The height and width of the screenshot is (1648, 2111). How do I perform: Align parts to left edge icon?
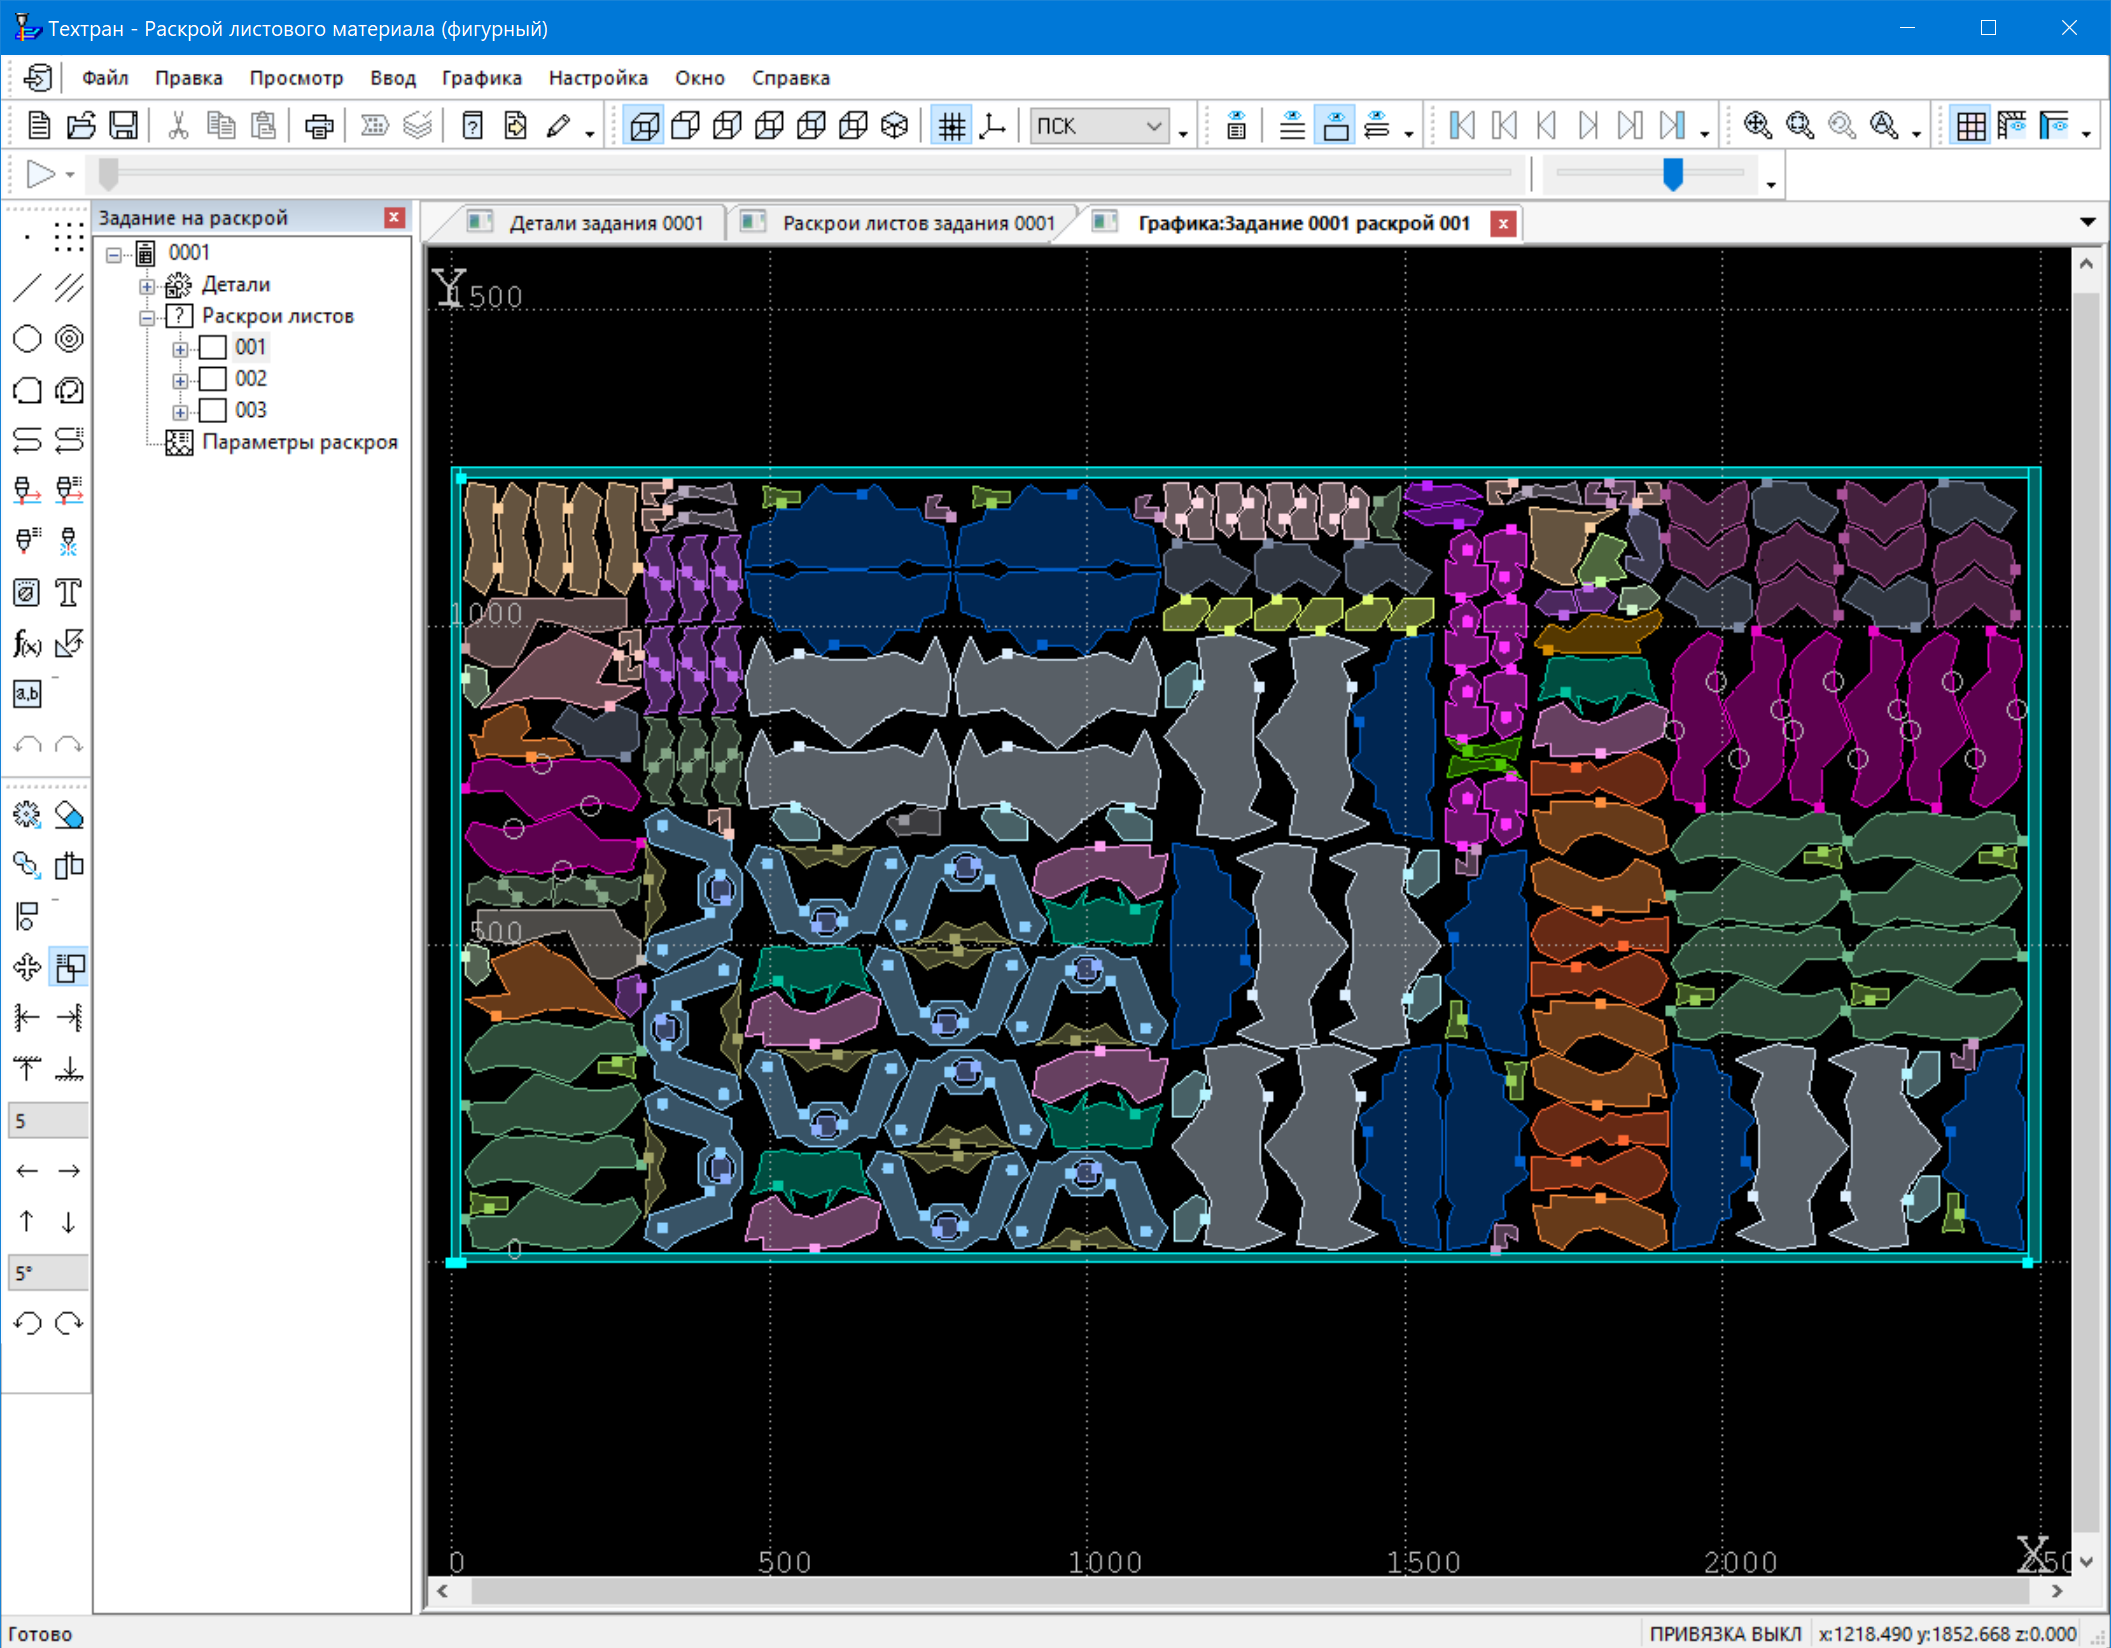(27, 1018)
